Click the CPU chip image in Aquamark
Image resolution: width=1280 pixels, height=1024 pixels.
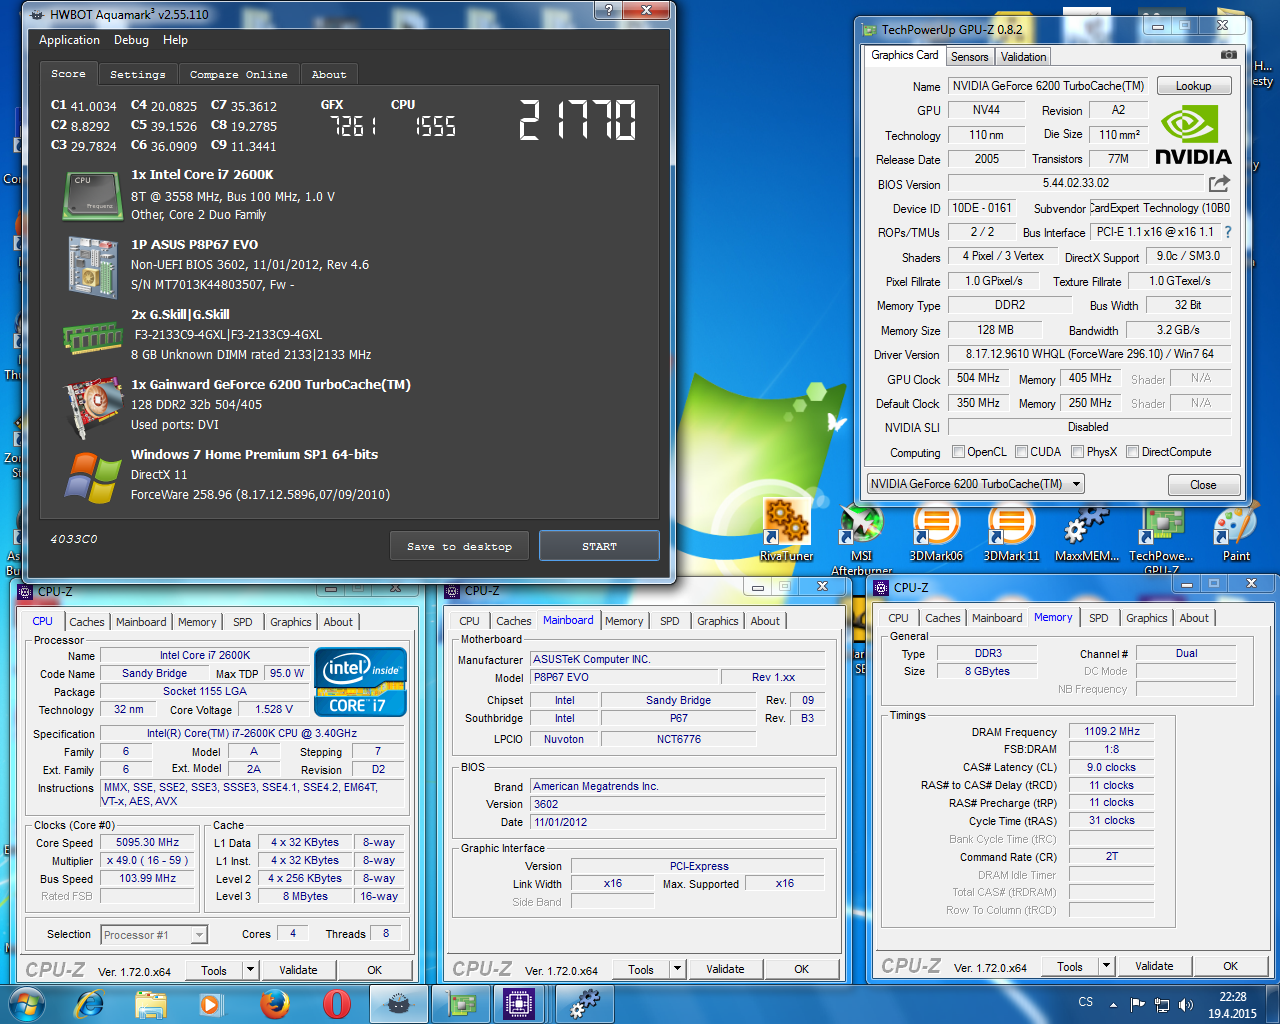pos(93,195)
